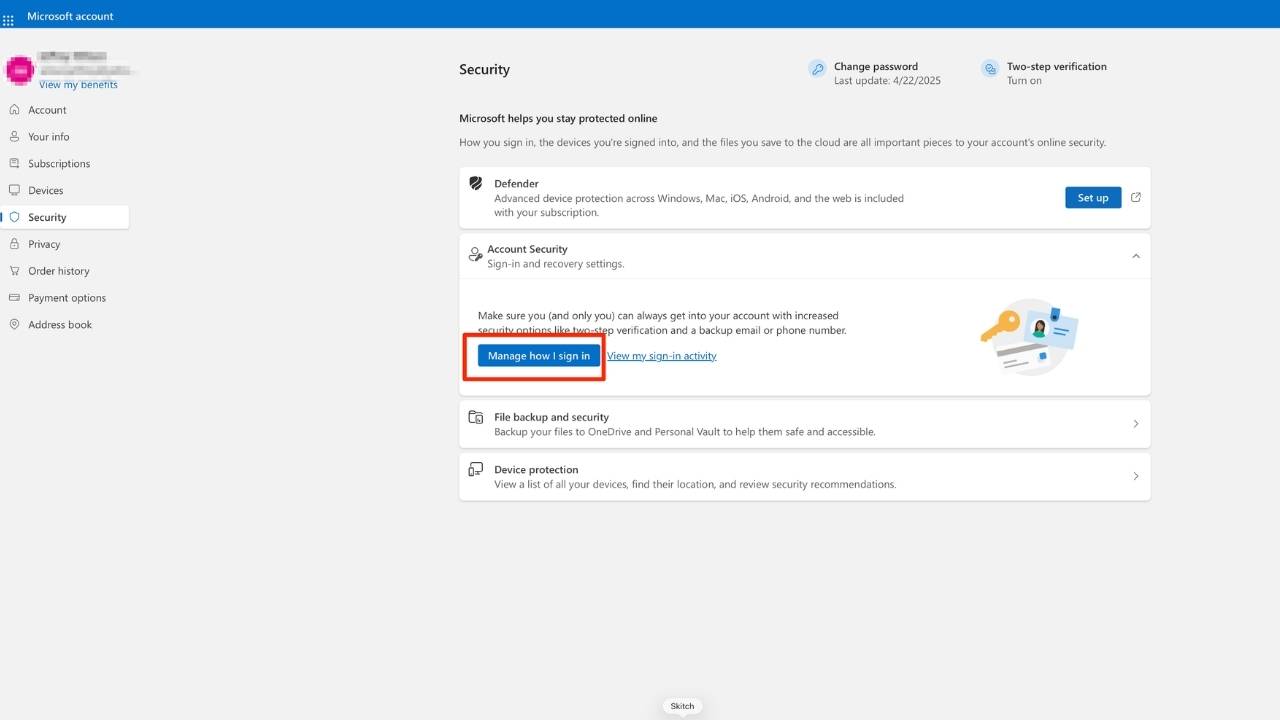This screenshot has width=1280, height=720.
Task: Collapse the Account Security section chevron
Action: pos(1136,256)
